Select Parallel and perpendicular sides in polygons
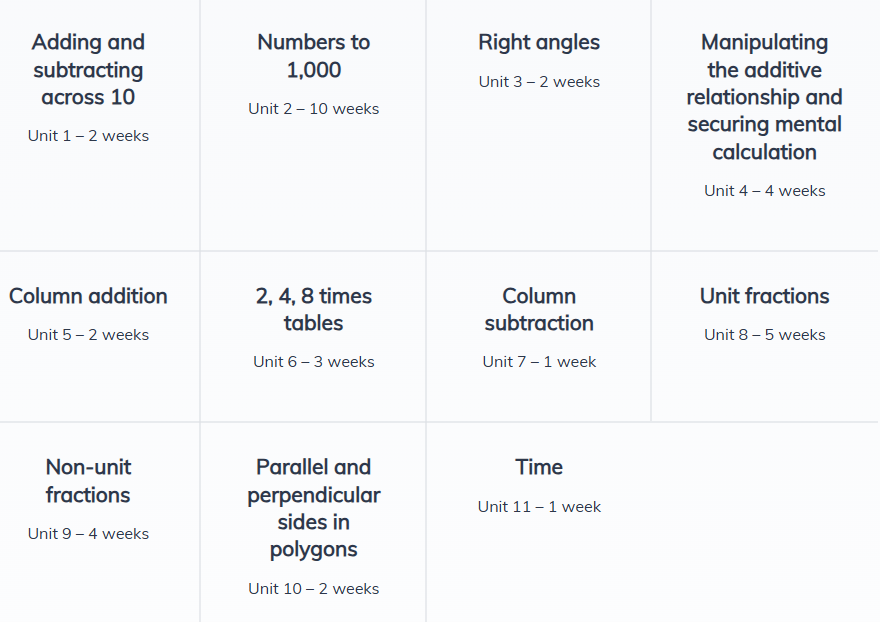This screenshot has height=622, width=880. point(313,508)
